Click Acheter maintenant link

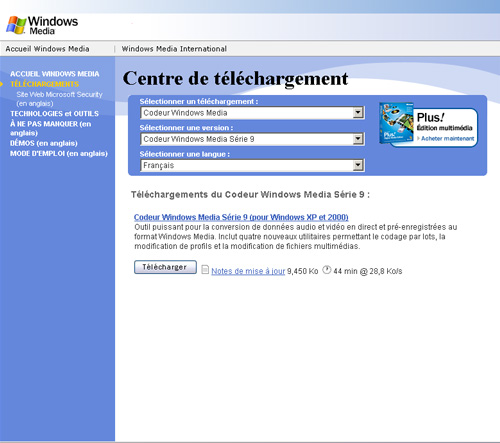point(447,138)
